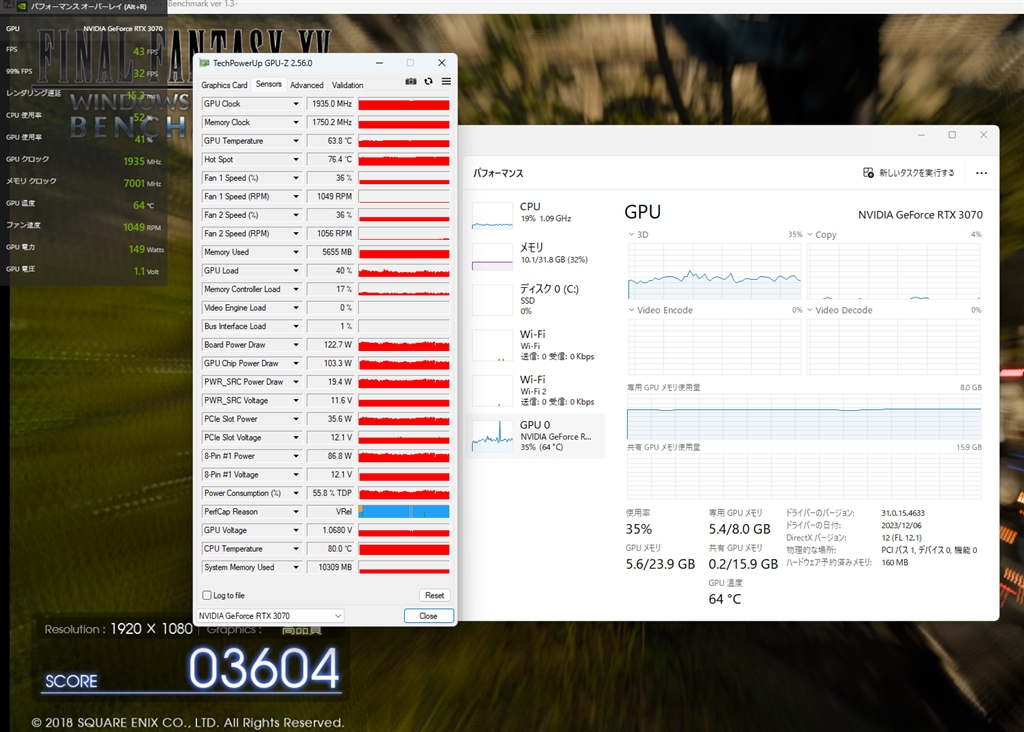Click the GPU 温度 64 °C reading
Screen dimensions: 1024x732
point(725,599)
